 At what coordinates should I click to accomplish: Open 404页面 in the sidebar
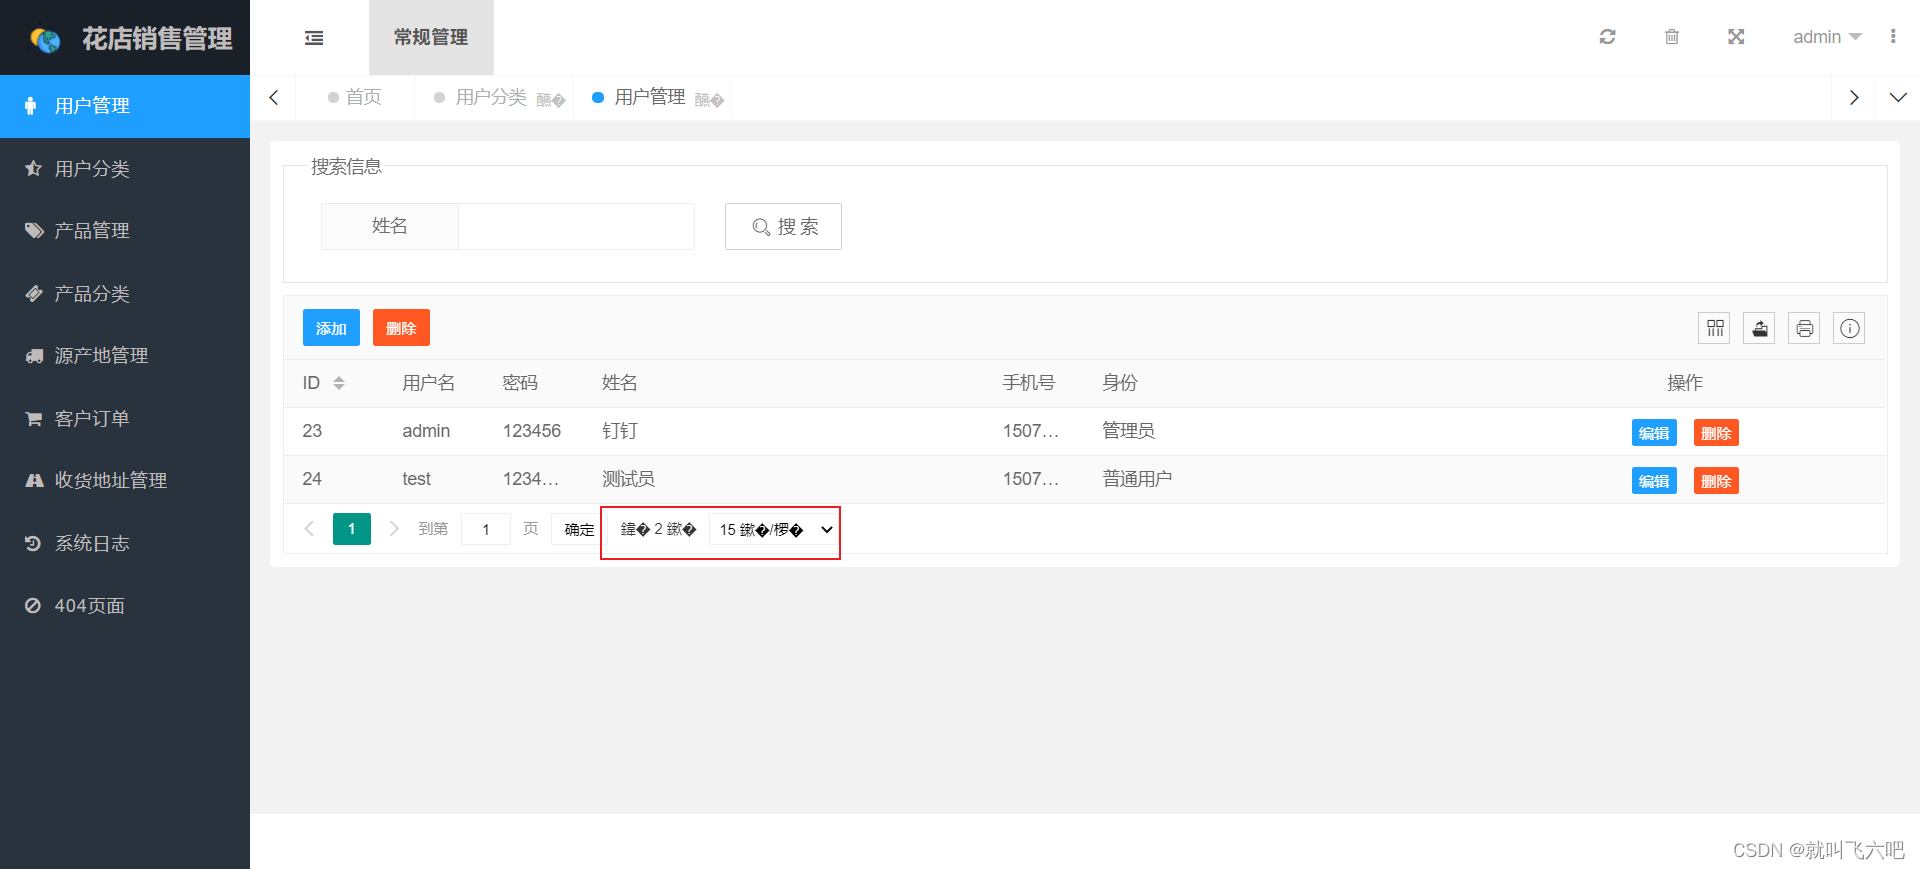125,606
